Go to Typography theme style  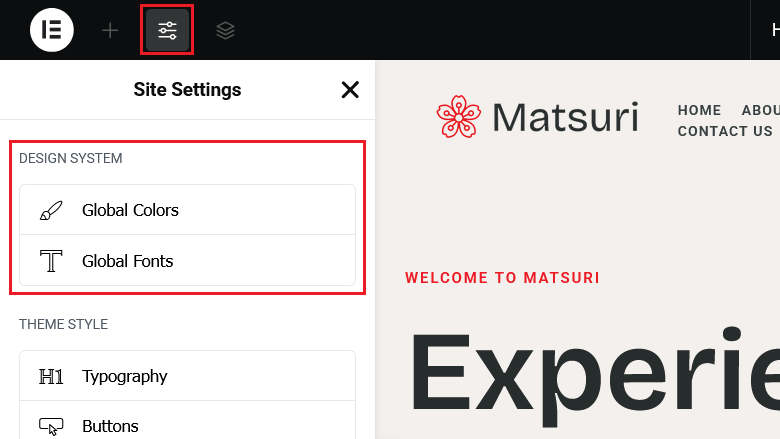click(x=125, y=377)
